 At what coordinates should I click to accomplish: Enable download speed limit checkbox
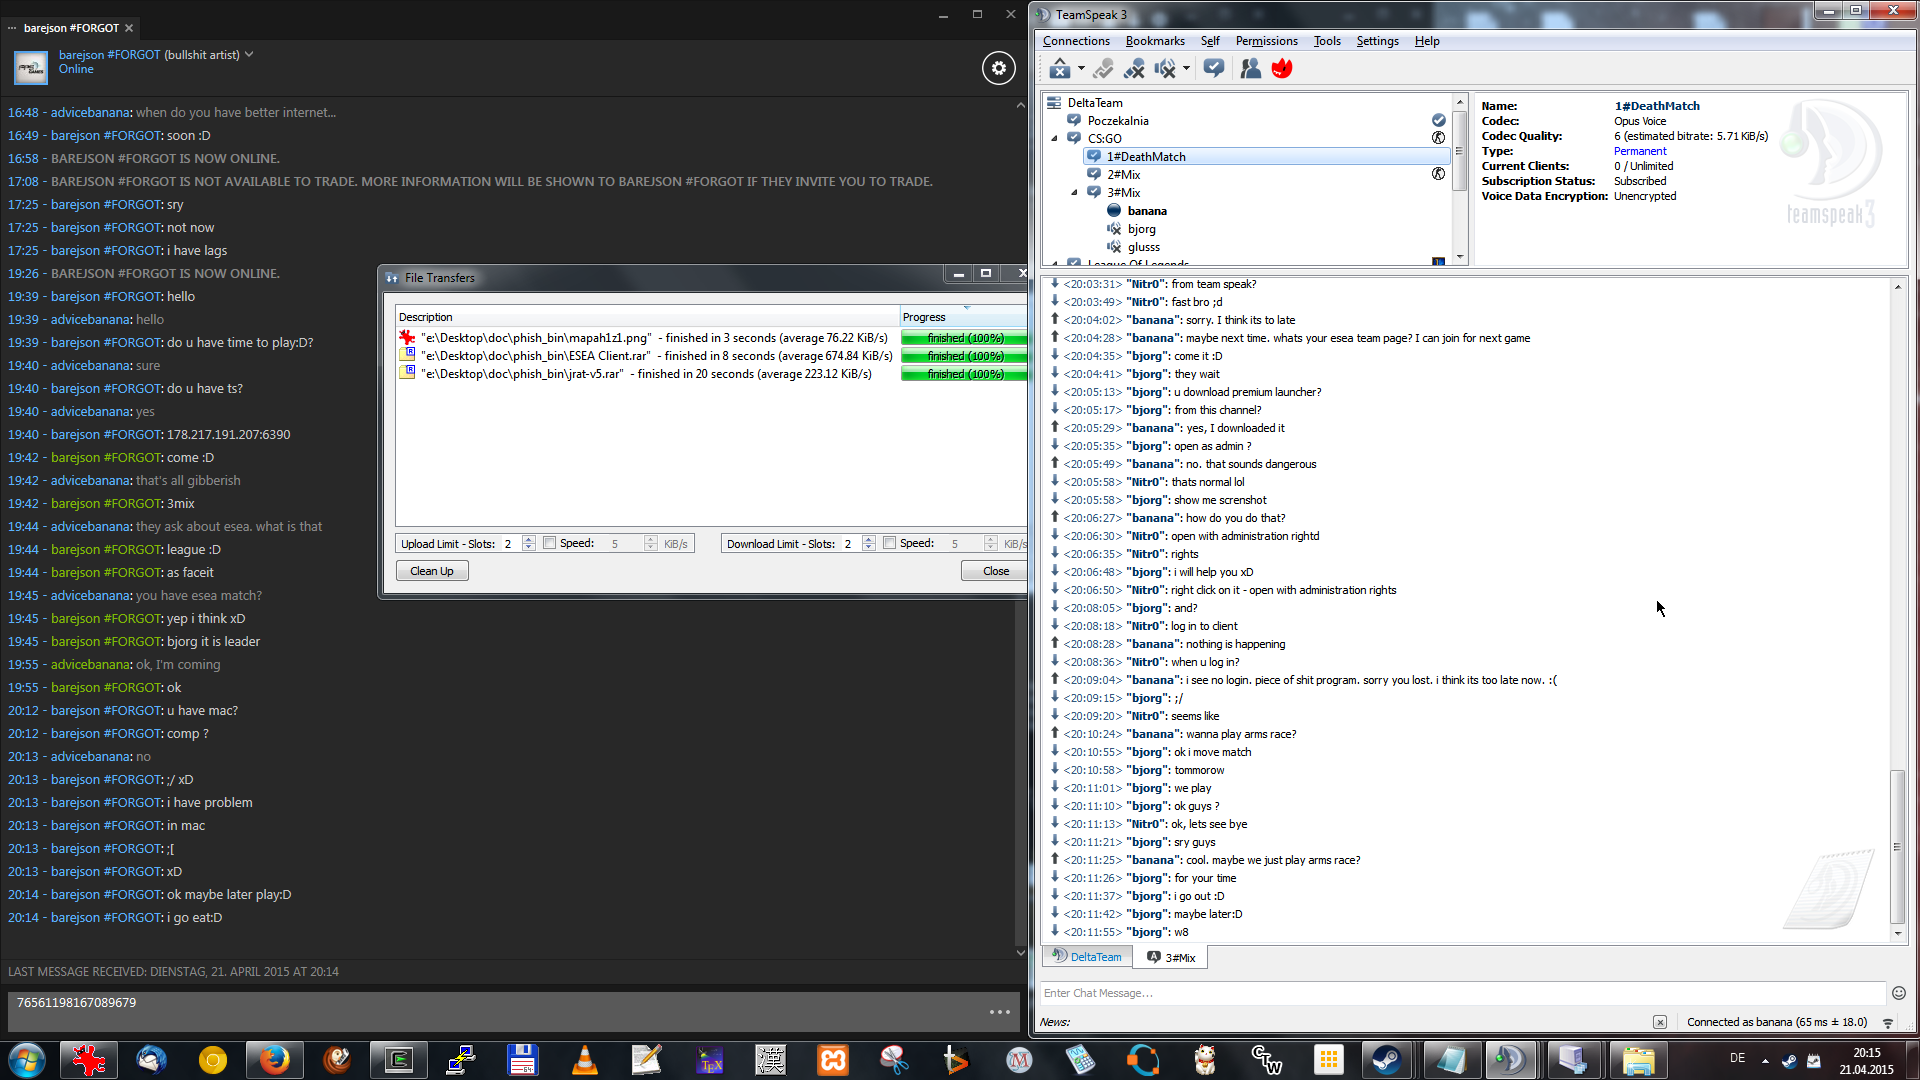(x=889, y=543)
